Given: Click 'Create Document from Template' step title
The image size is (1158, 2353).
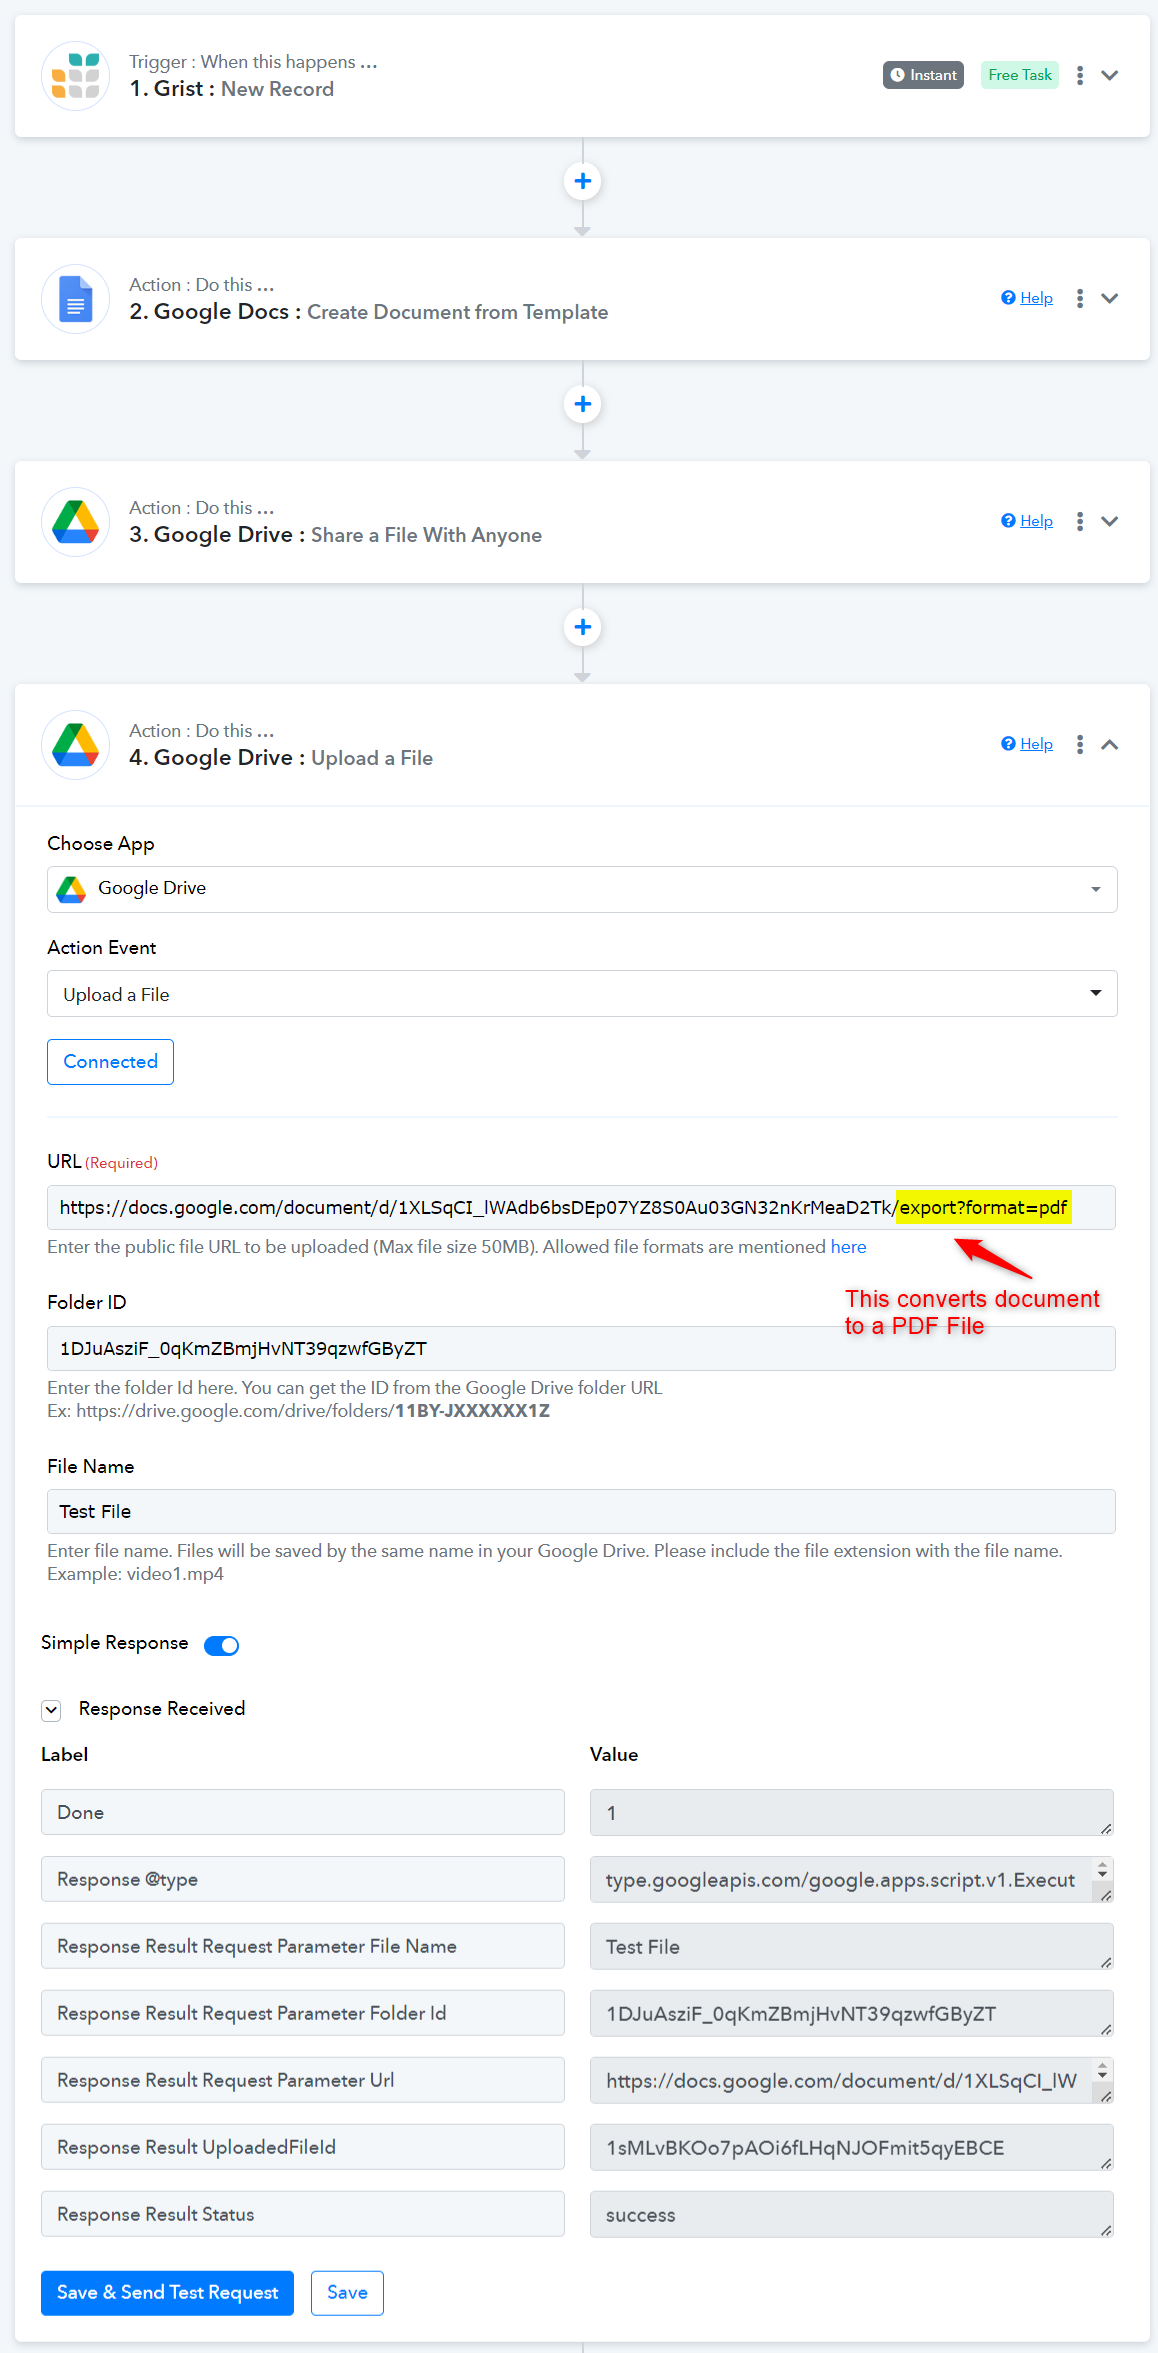Looking at the screenshot, I should (457, 312).
